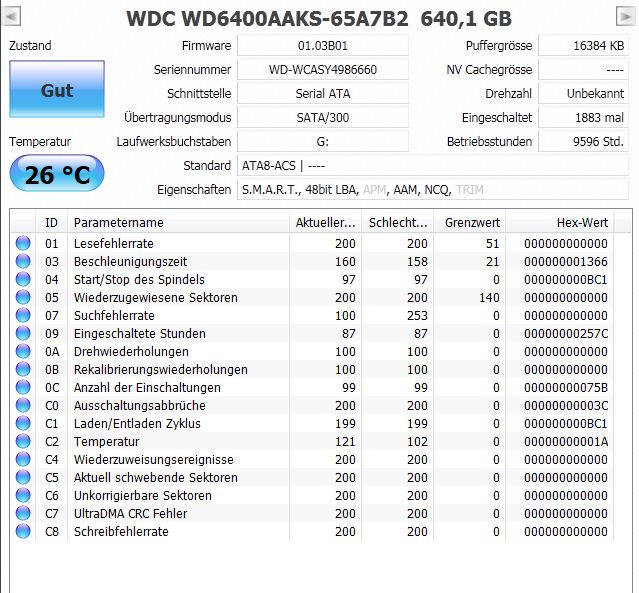Sort by Hex-Wert column header
639x593 pixels.
(560, 223)
